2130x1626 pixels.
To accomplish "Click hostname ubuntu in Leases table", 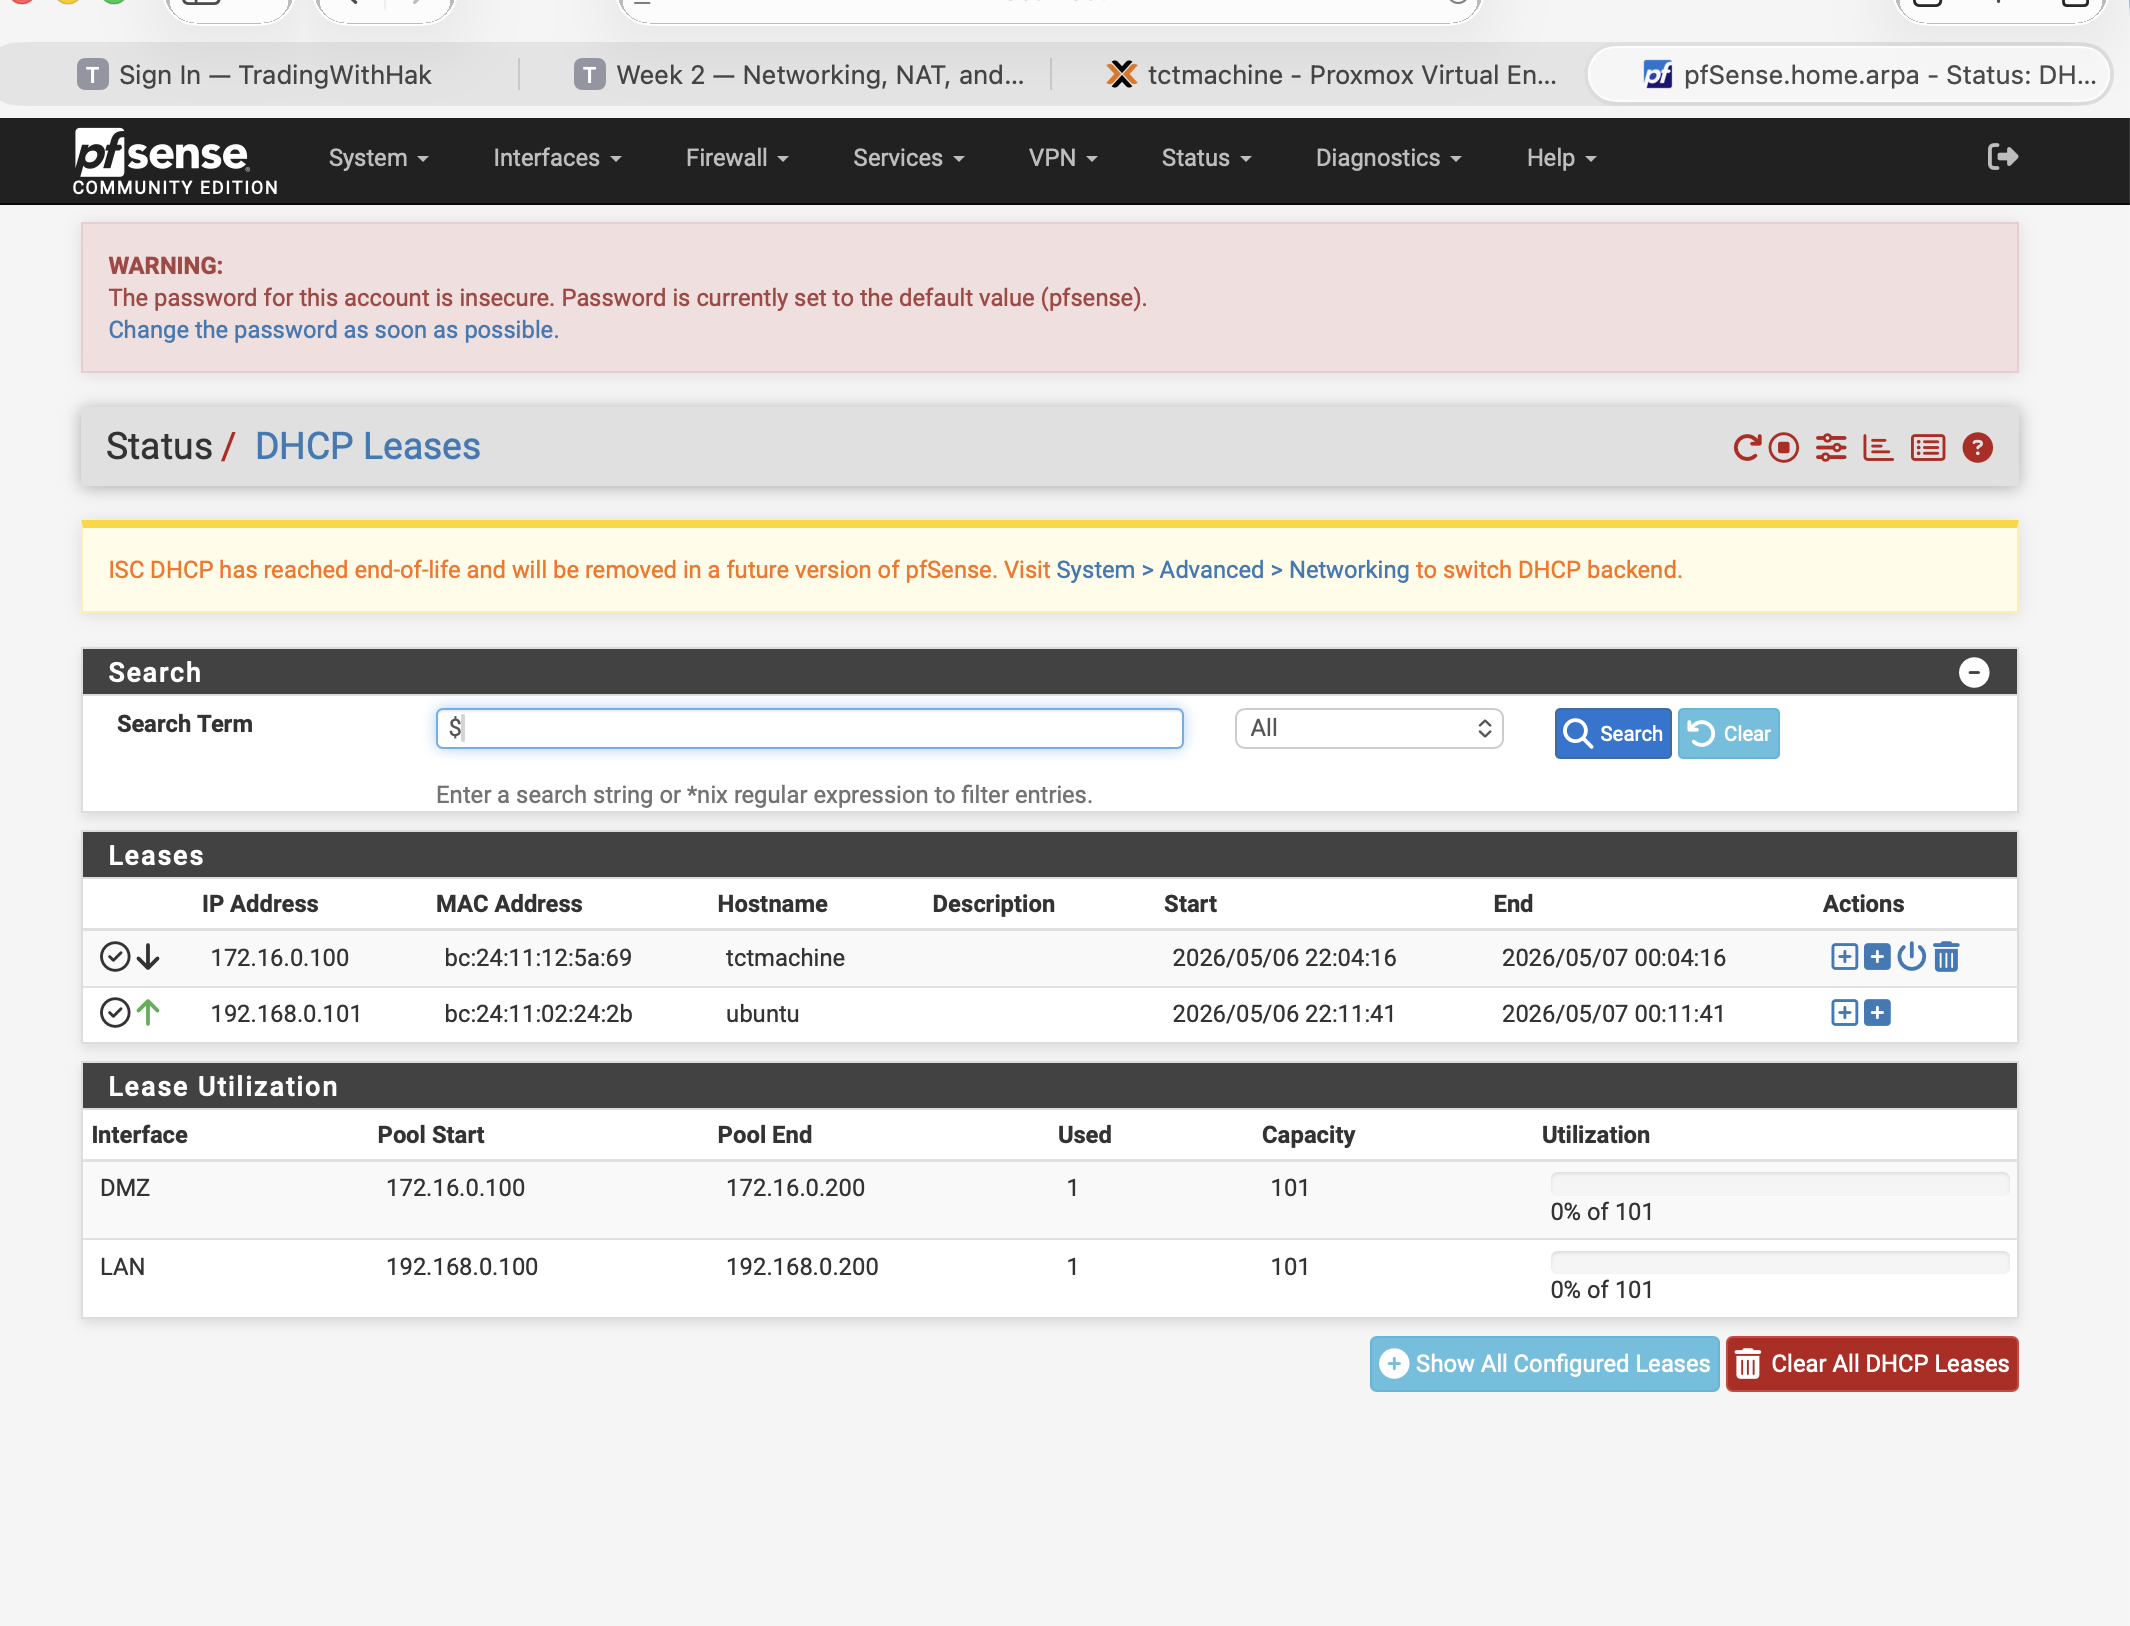I will coord(762,1014).
